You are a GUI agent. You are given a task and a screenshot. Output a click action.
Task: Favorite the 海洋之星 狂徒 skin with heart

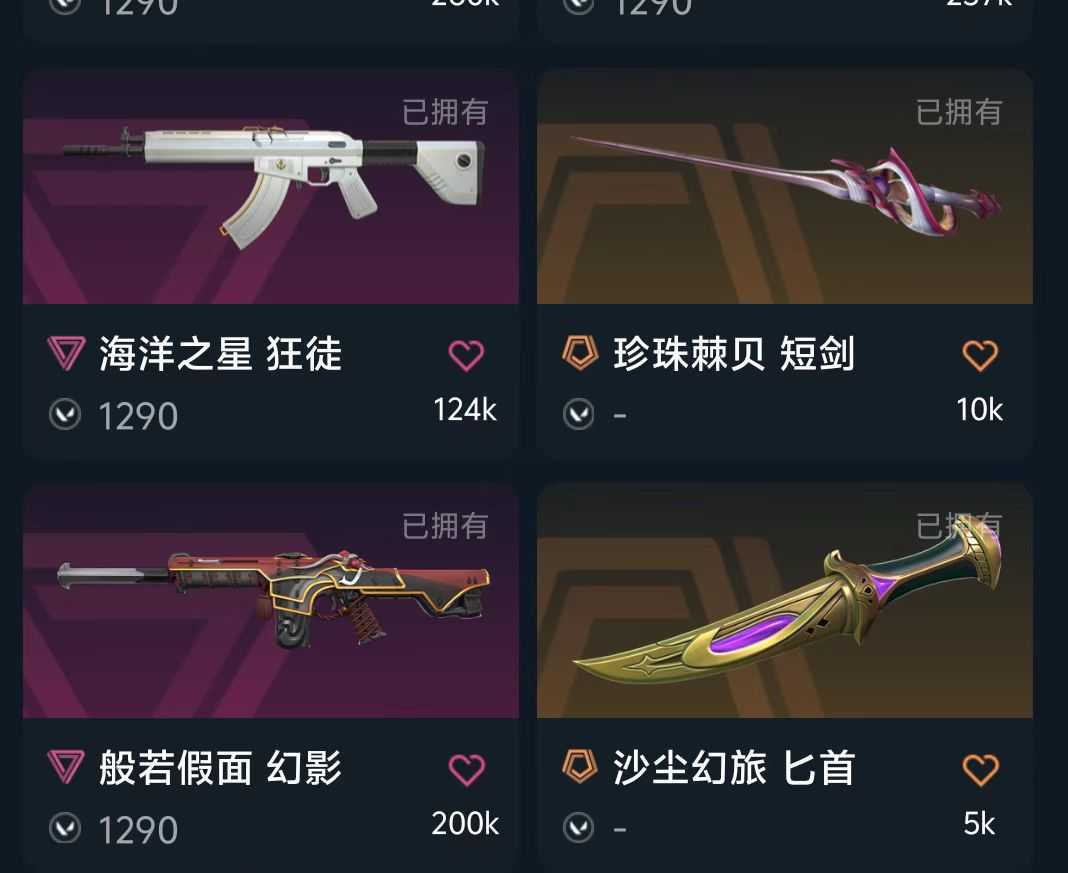tap(467, 355)
